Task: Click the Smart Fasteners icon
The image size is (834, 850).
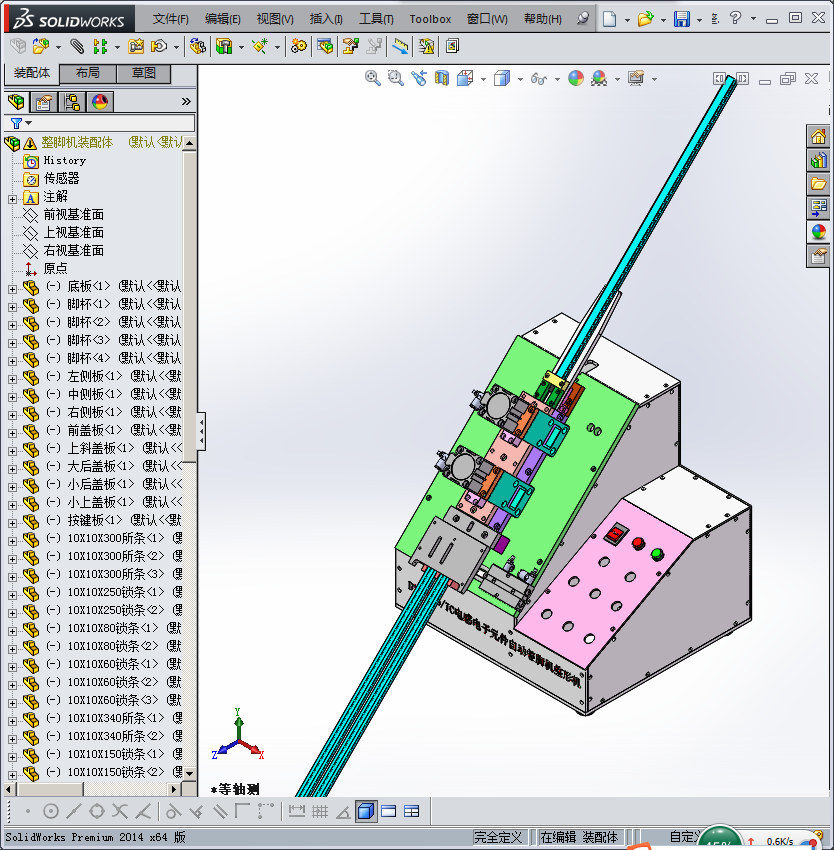Action: [136, 47]
